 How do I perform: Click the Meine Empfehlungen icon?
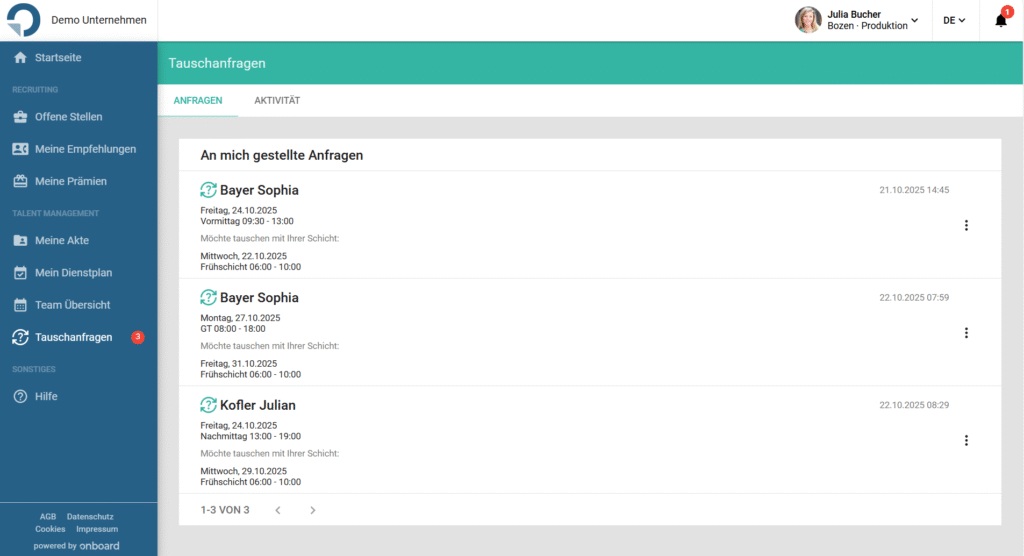(x=20, y=149)
